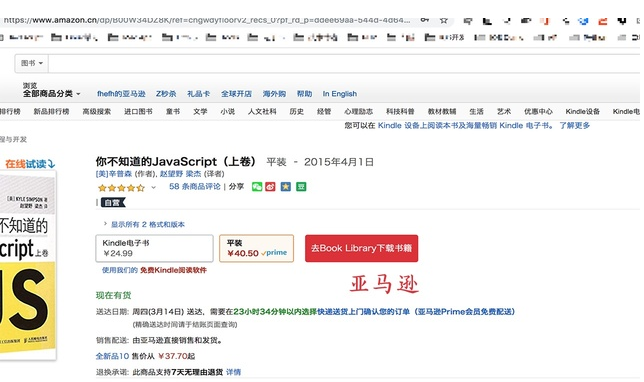Select 平装 ¥40.50 prime format

[256, 248]
